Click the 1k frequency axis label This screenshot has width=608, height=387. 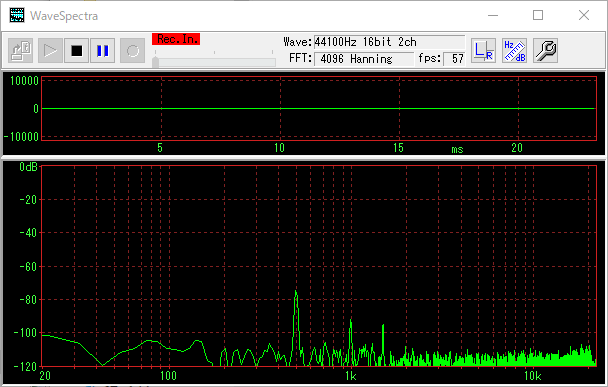pyautogui.click(x=351, y=376)
